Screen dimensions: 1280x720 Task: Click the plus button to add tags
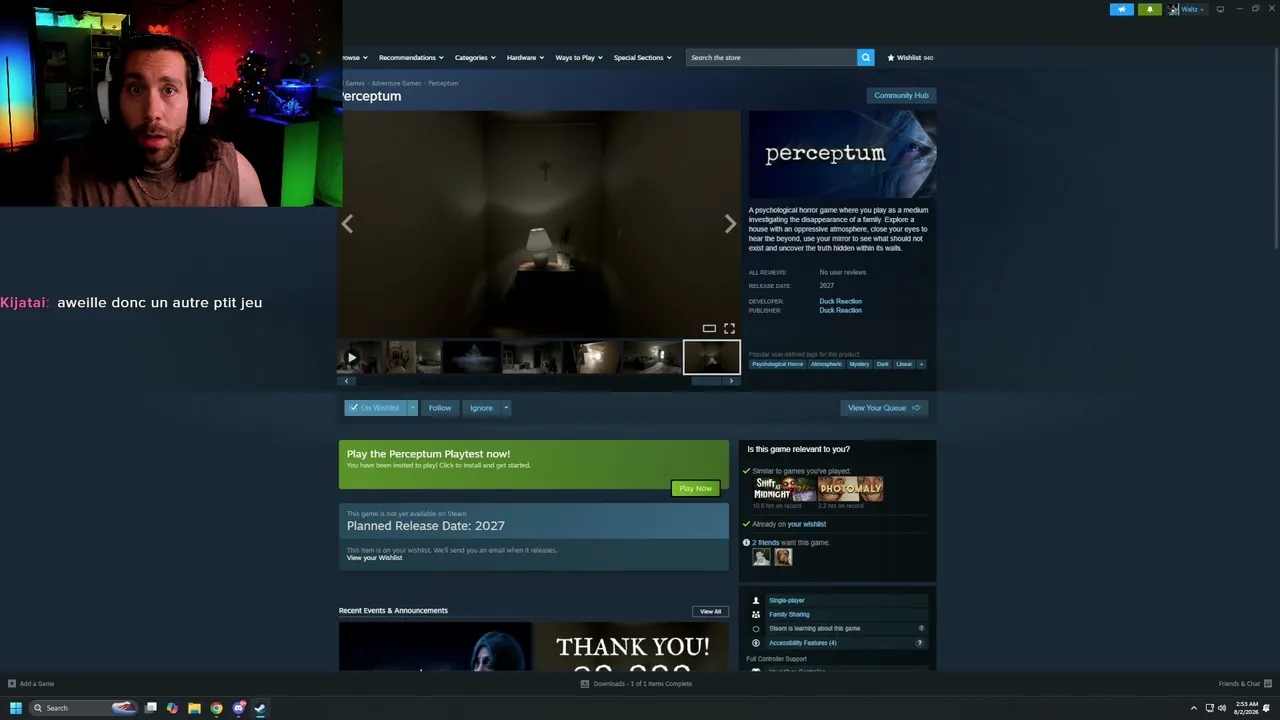point(921,364)
